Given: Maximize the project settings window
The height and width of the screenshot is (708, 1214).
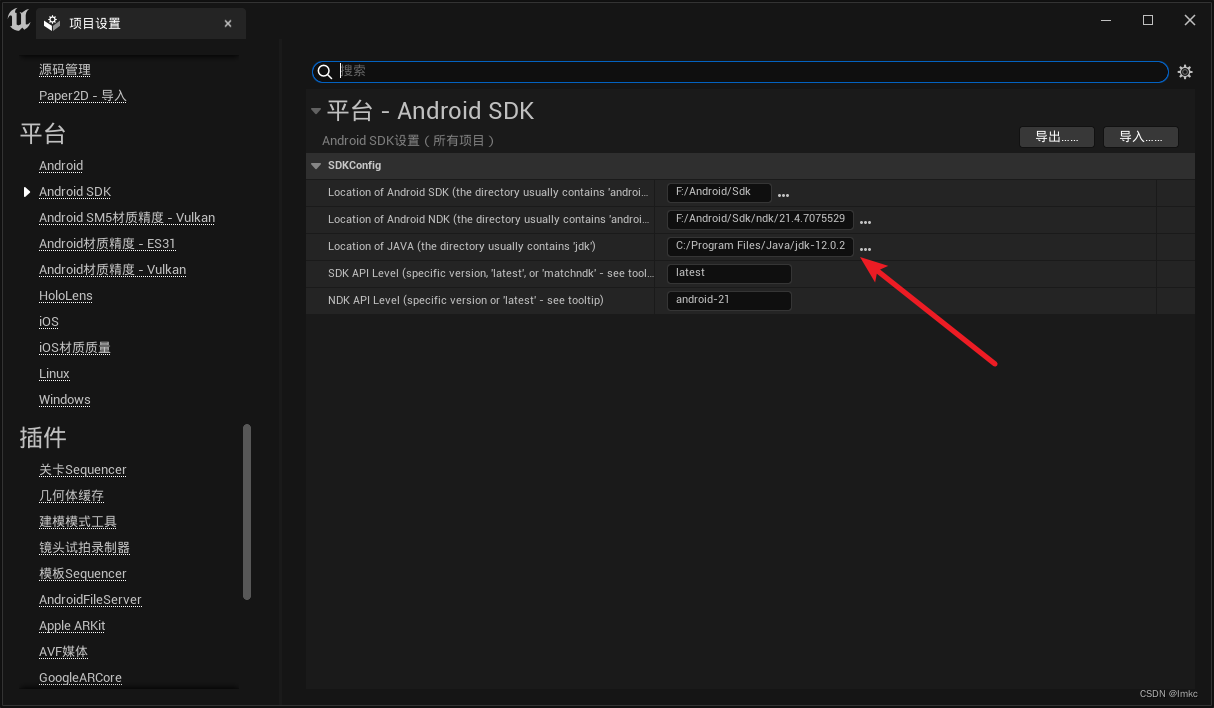Looking at the screenshot, I should pyautogui.click(x=1148, y=20).
